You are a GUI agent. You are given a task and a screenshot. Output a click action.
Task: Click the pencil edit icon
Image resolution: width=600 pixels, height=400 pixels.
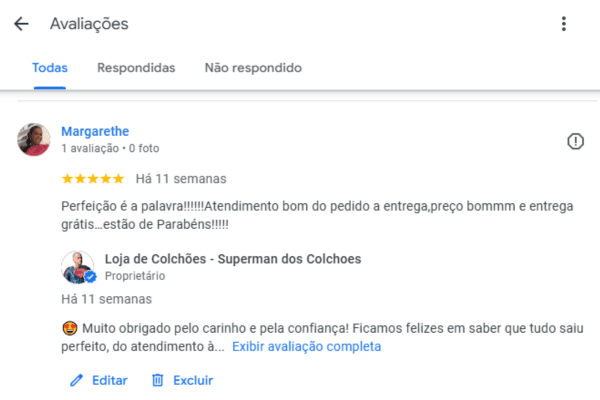[x=77, y=380]
